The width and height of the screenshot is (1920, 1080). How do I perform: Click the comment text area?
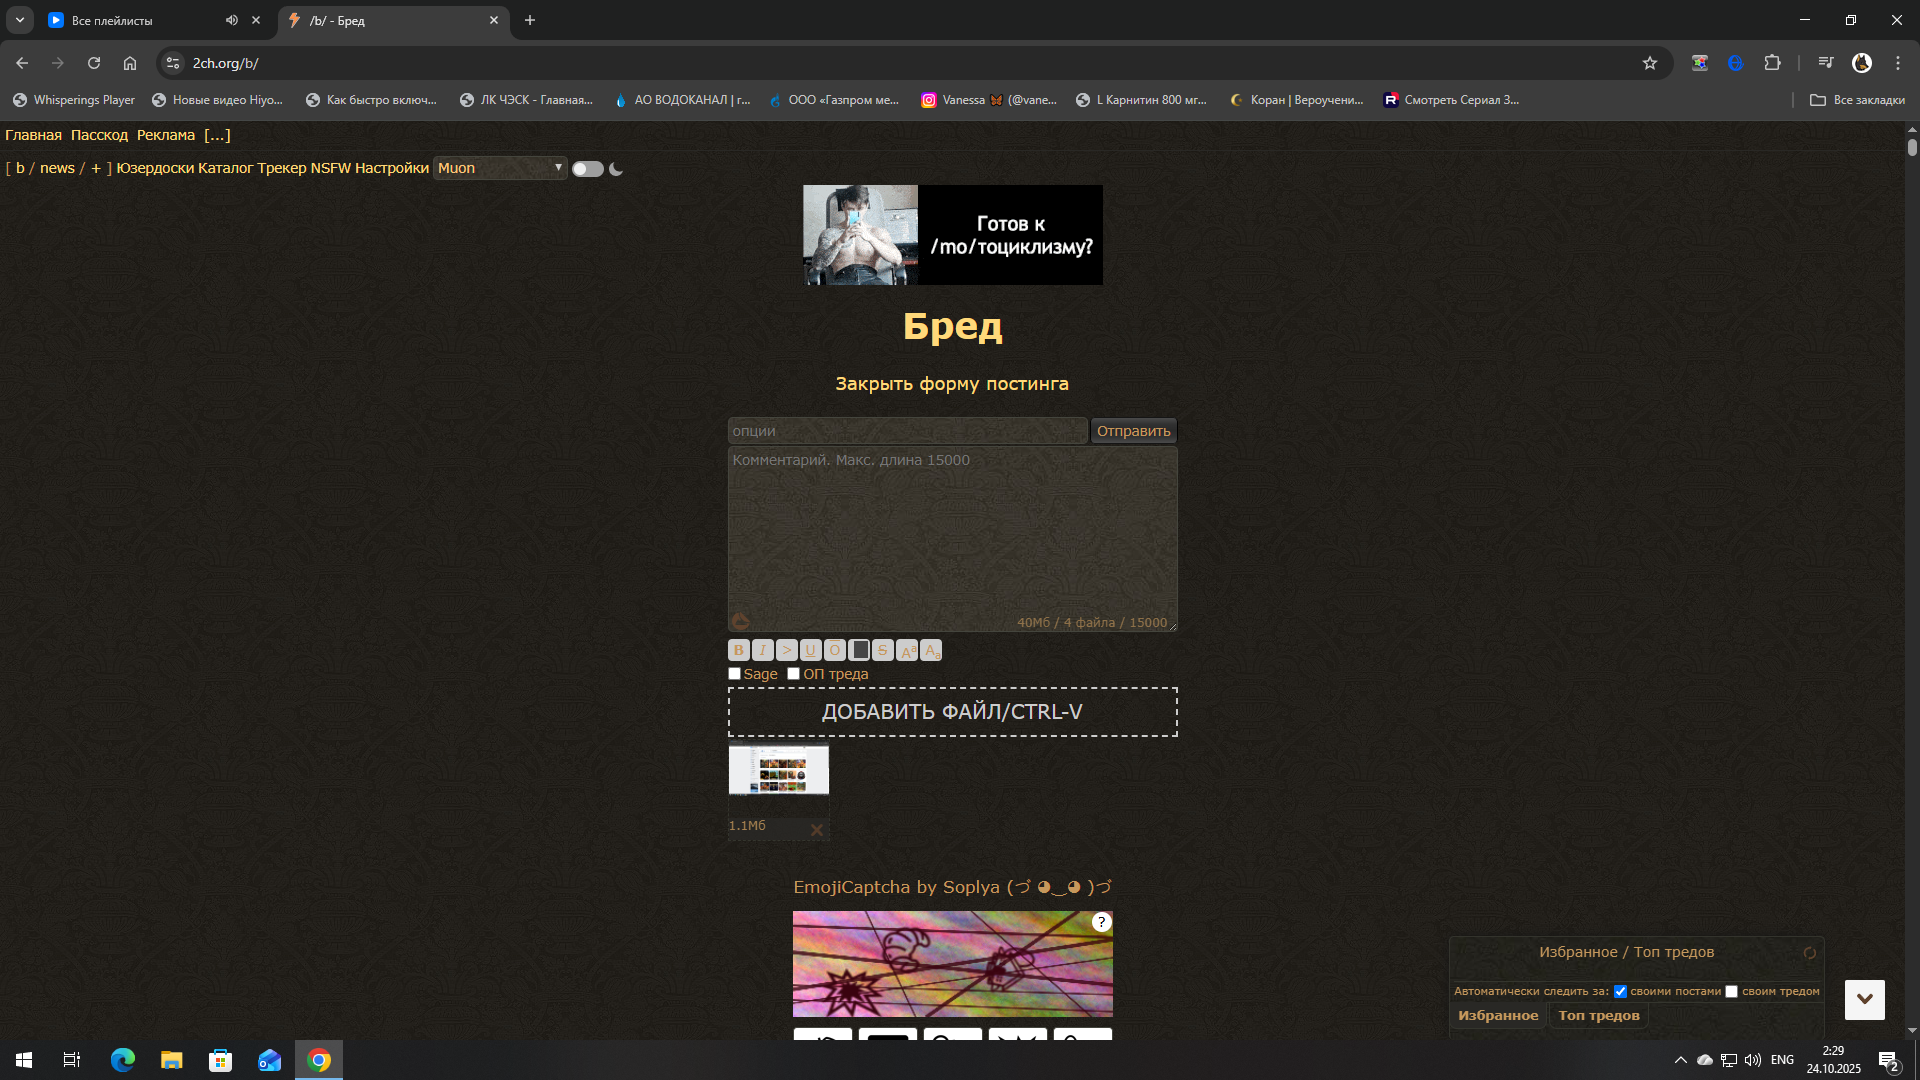point(952,535)
